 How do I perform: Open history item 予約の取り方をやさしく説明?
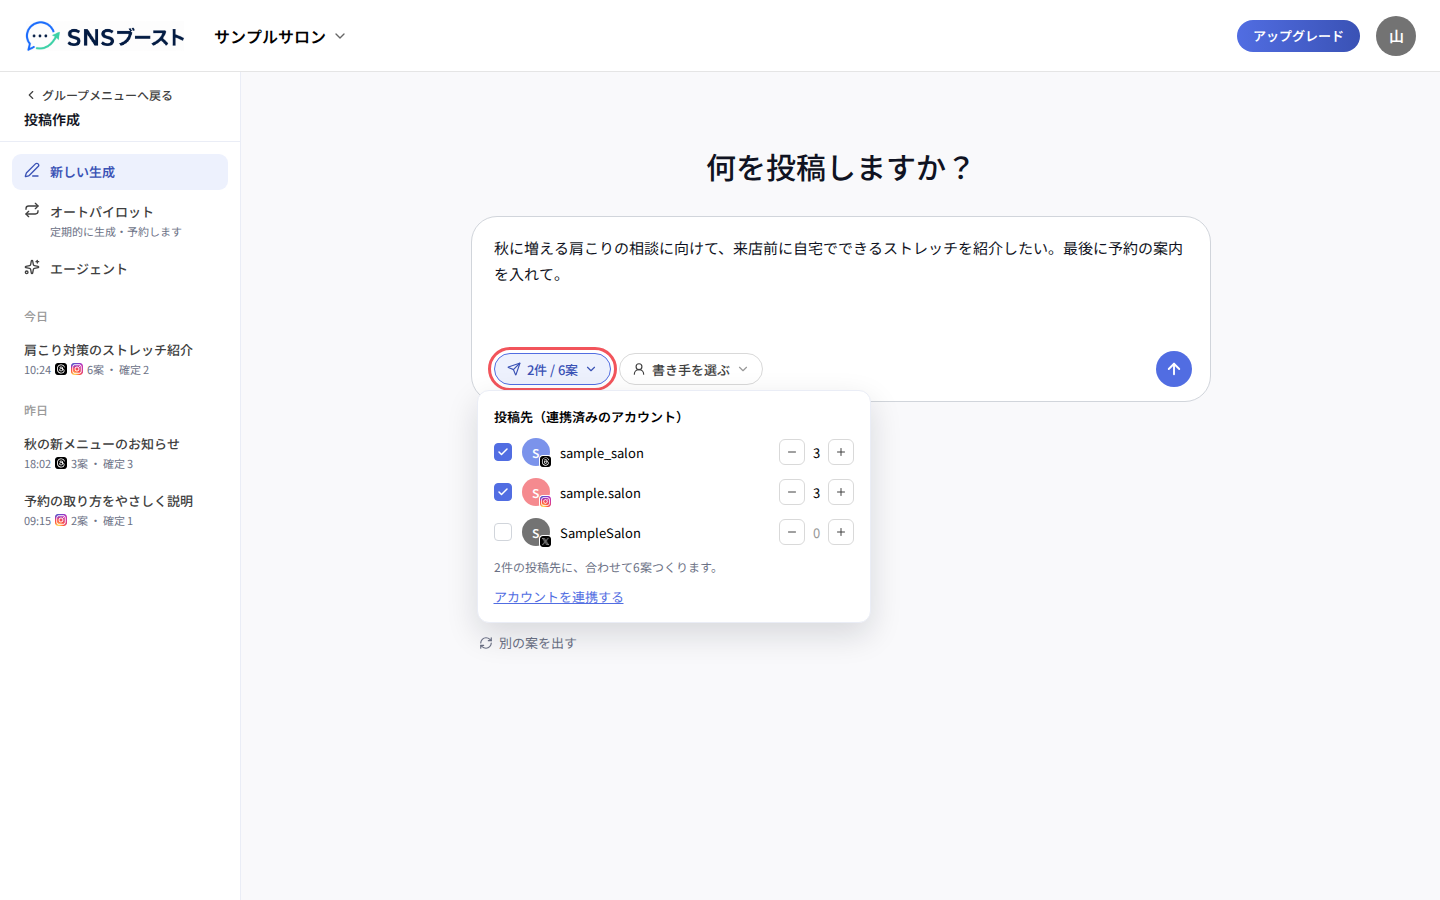(x=120, y=510)
